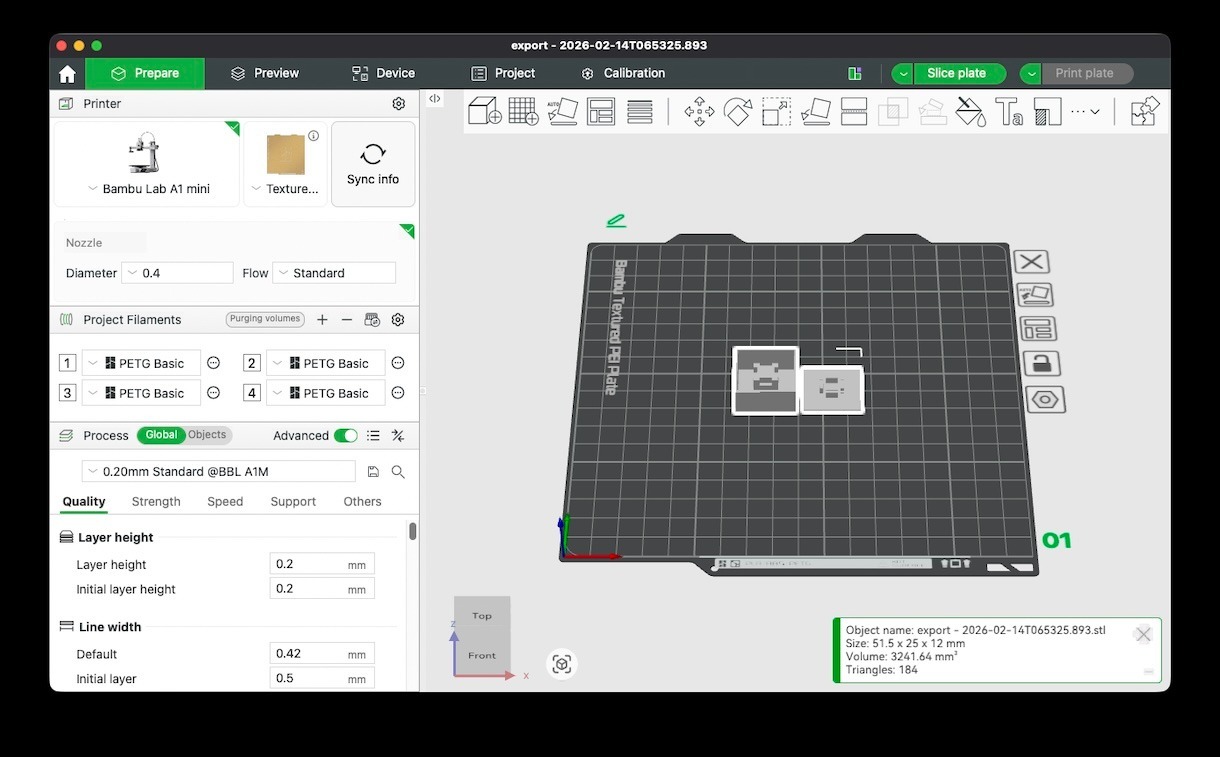Click the Add plate icon in toolbar
Viewport: 1220px width, 757px height.
[x=523, y=111]
